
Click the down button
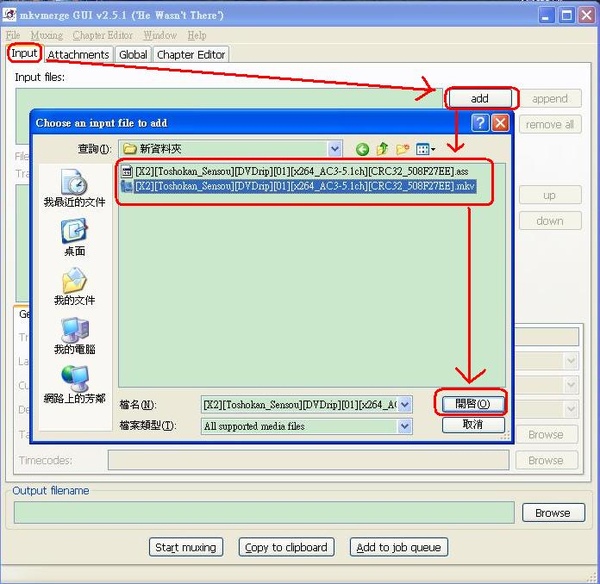point(550,221)
